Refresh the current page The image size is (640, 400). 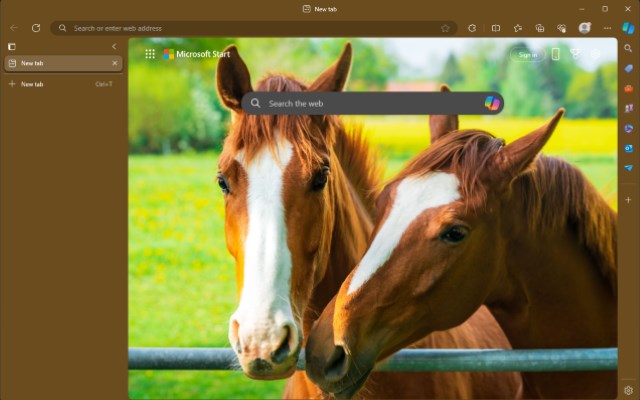[36, 28]
